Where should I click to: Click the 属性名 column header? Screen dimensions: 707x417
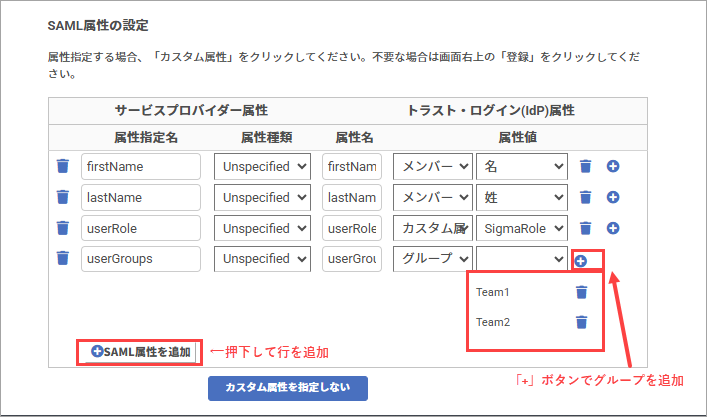(354, 137)
